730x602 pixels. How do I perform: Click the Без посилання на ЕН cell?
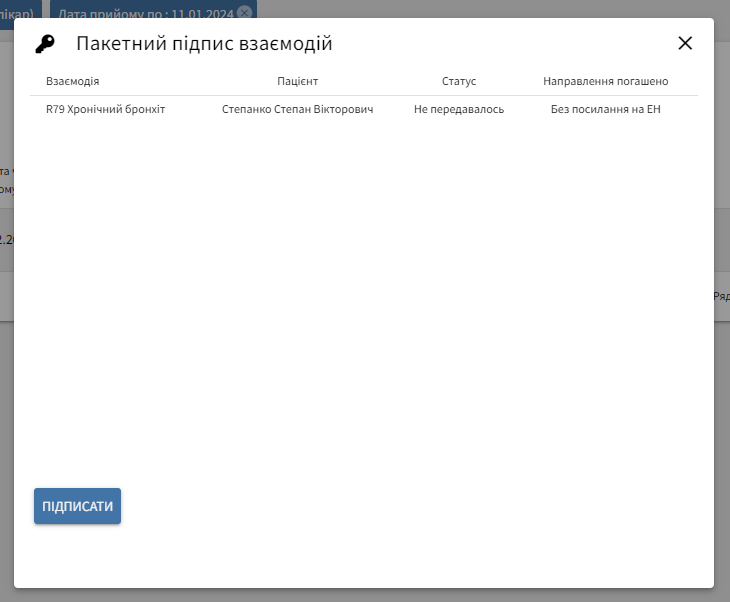(605, 109)
